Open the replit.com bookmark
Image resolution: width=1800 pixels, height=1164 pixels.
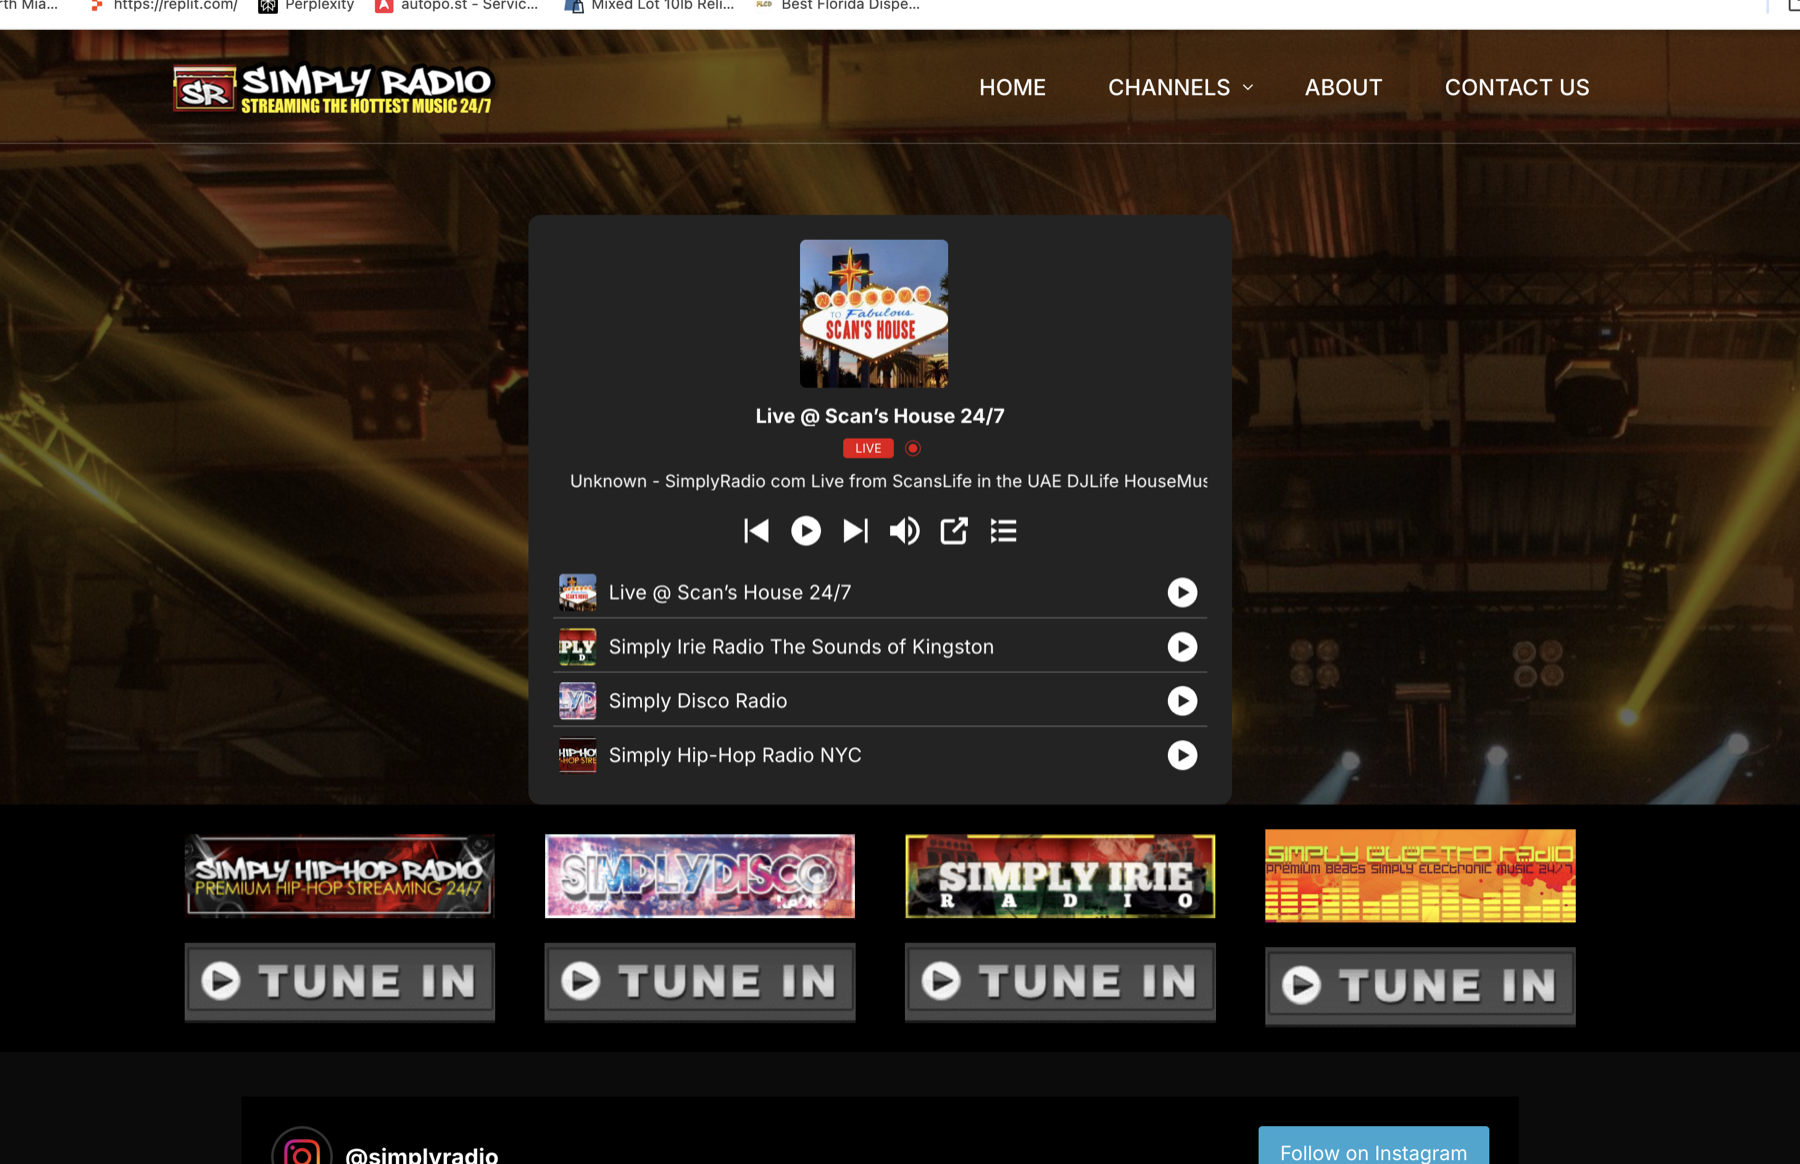click(164, 6)
